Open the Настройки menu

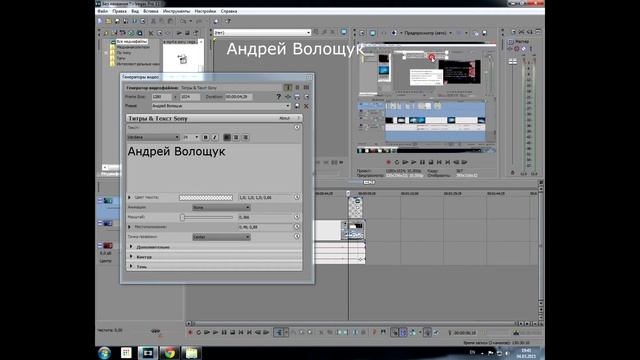click(205, 11)
